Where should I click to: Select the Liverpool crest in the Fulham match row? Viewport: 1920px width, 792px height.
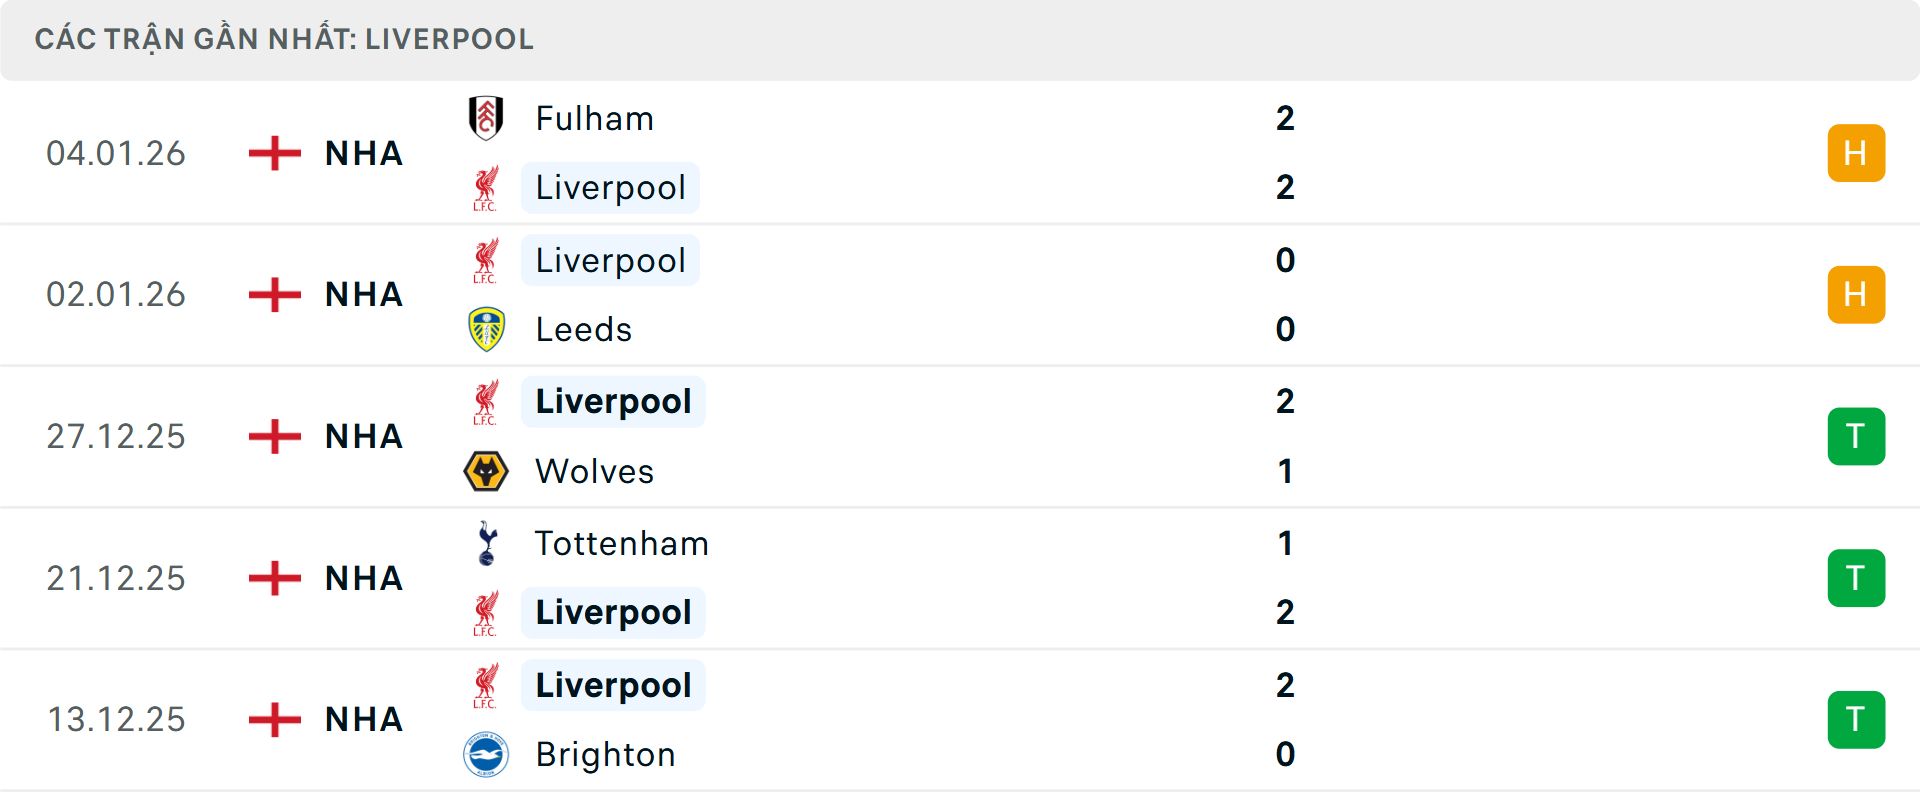(487, 186)
